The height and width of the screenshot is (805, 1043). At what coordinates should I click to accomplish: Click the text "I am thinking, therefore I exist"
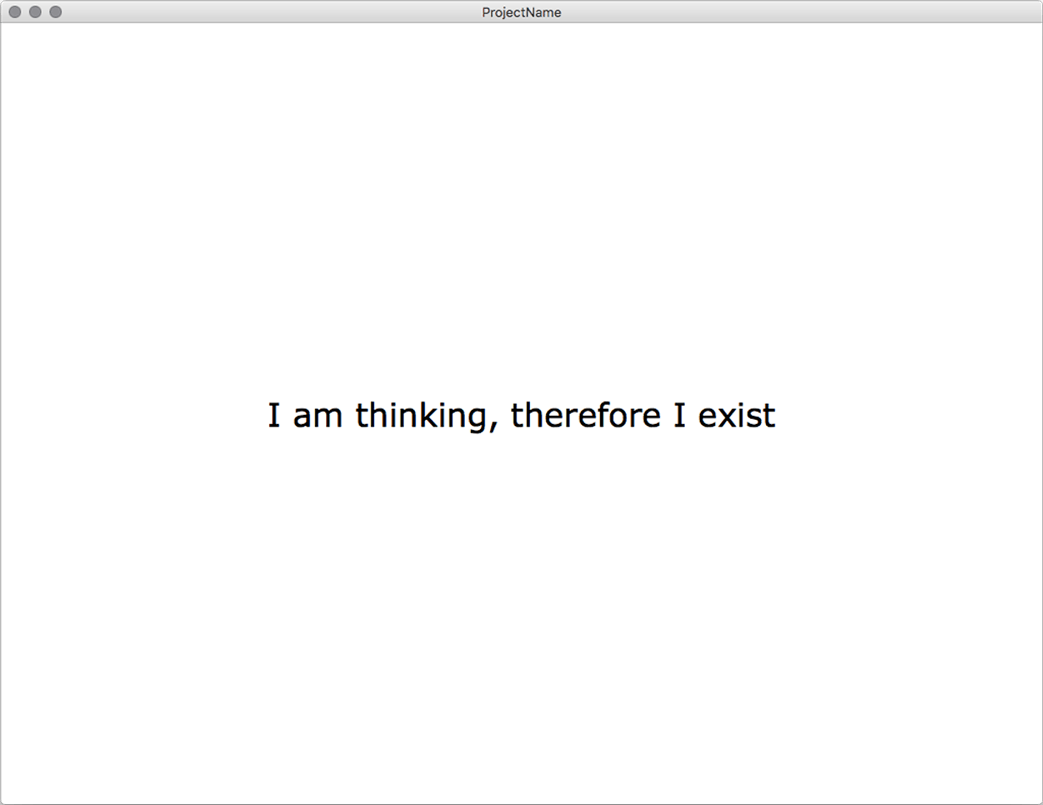[x=522, y=416]
